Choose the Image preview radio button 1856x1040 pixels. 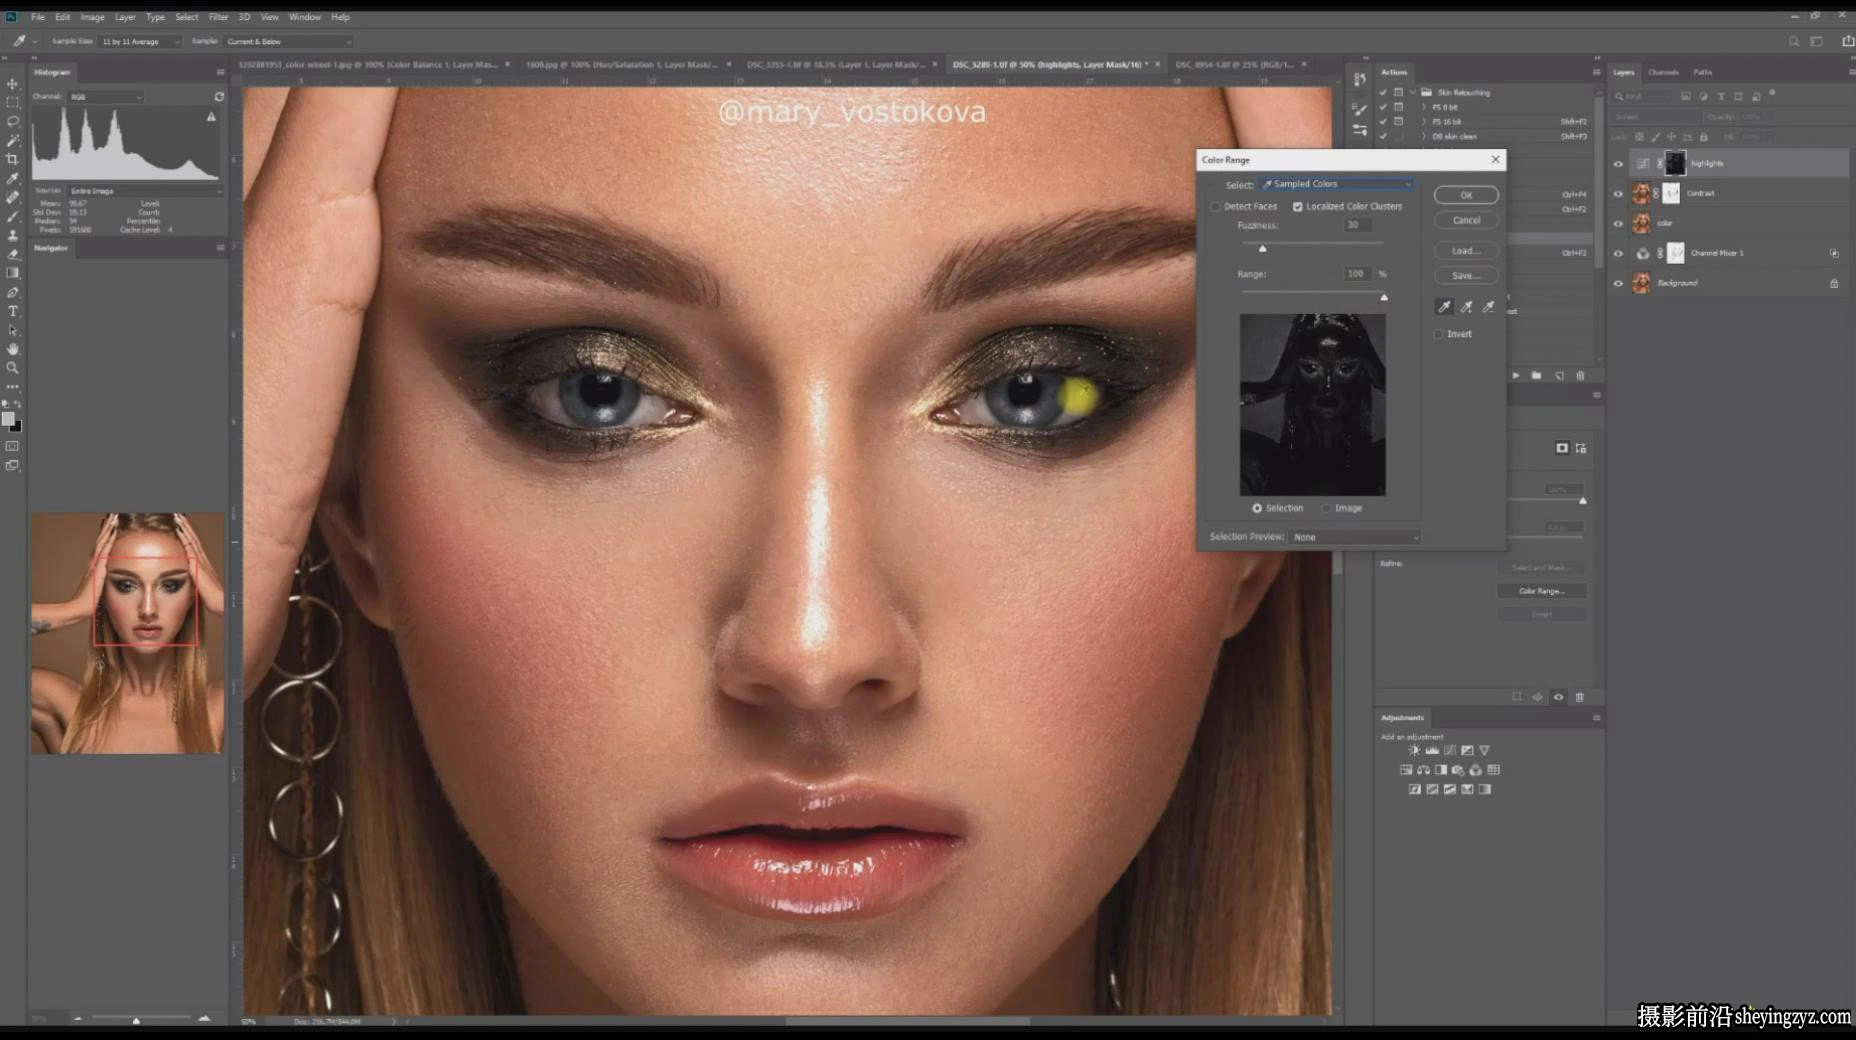1326,508
